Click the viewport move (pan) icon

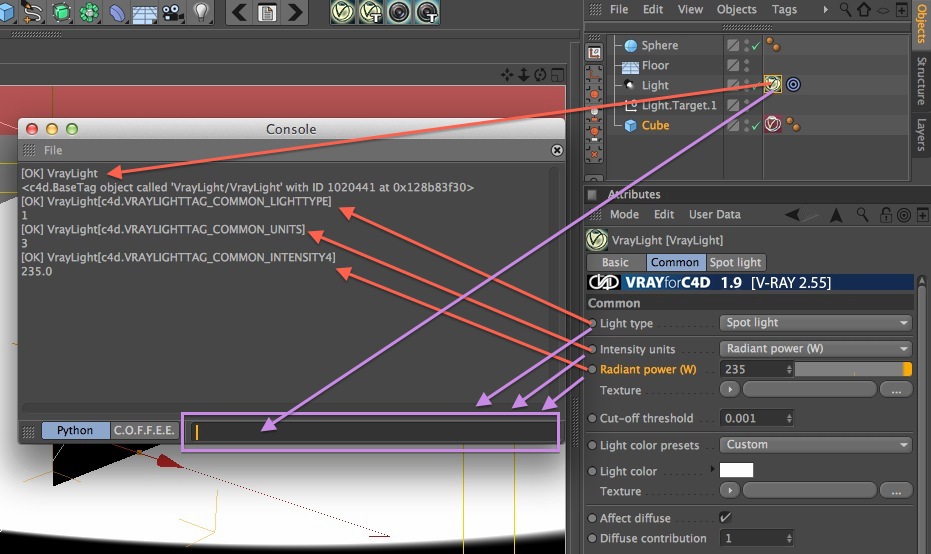point(506,75)
